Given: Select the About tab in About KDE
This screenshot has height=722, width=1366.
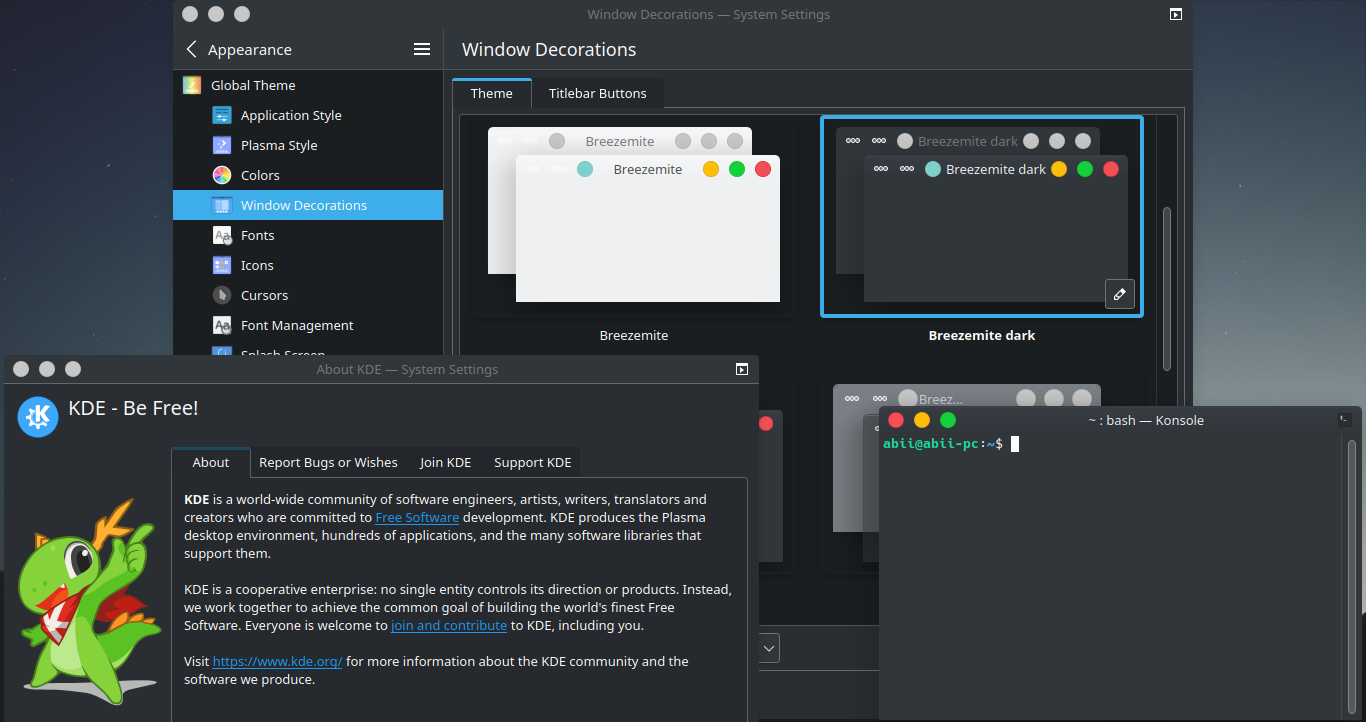Looking at the screenshot, I should pos(211,462).
